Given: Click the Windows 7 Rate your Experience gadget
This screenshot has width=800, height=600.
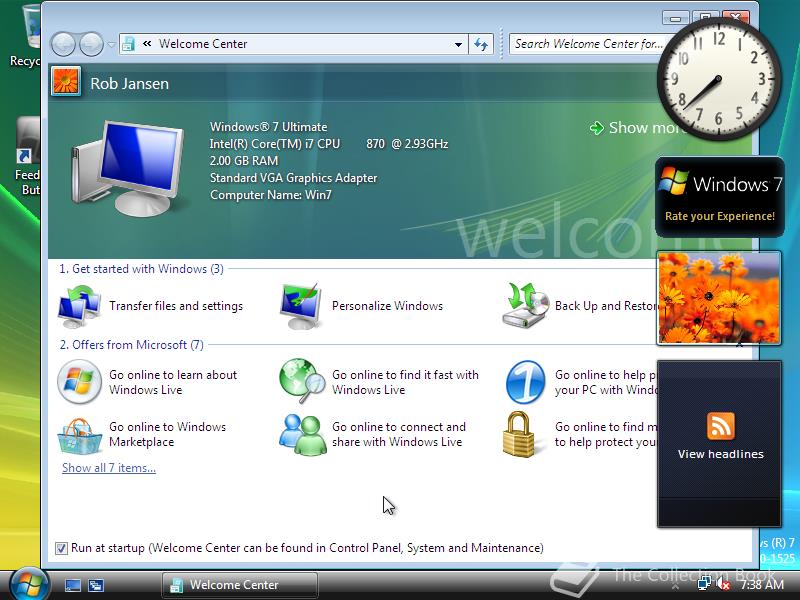Looking at the screenshot, I should 719,197.
